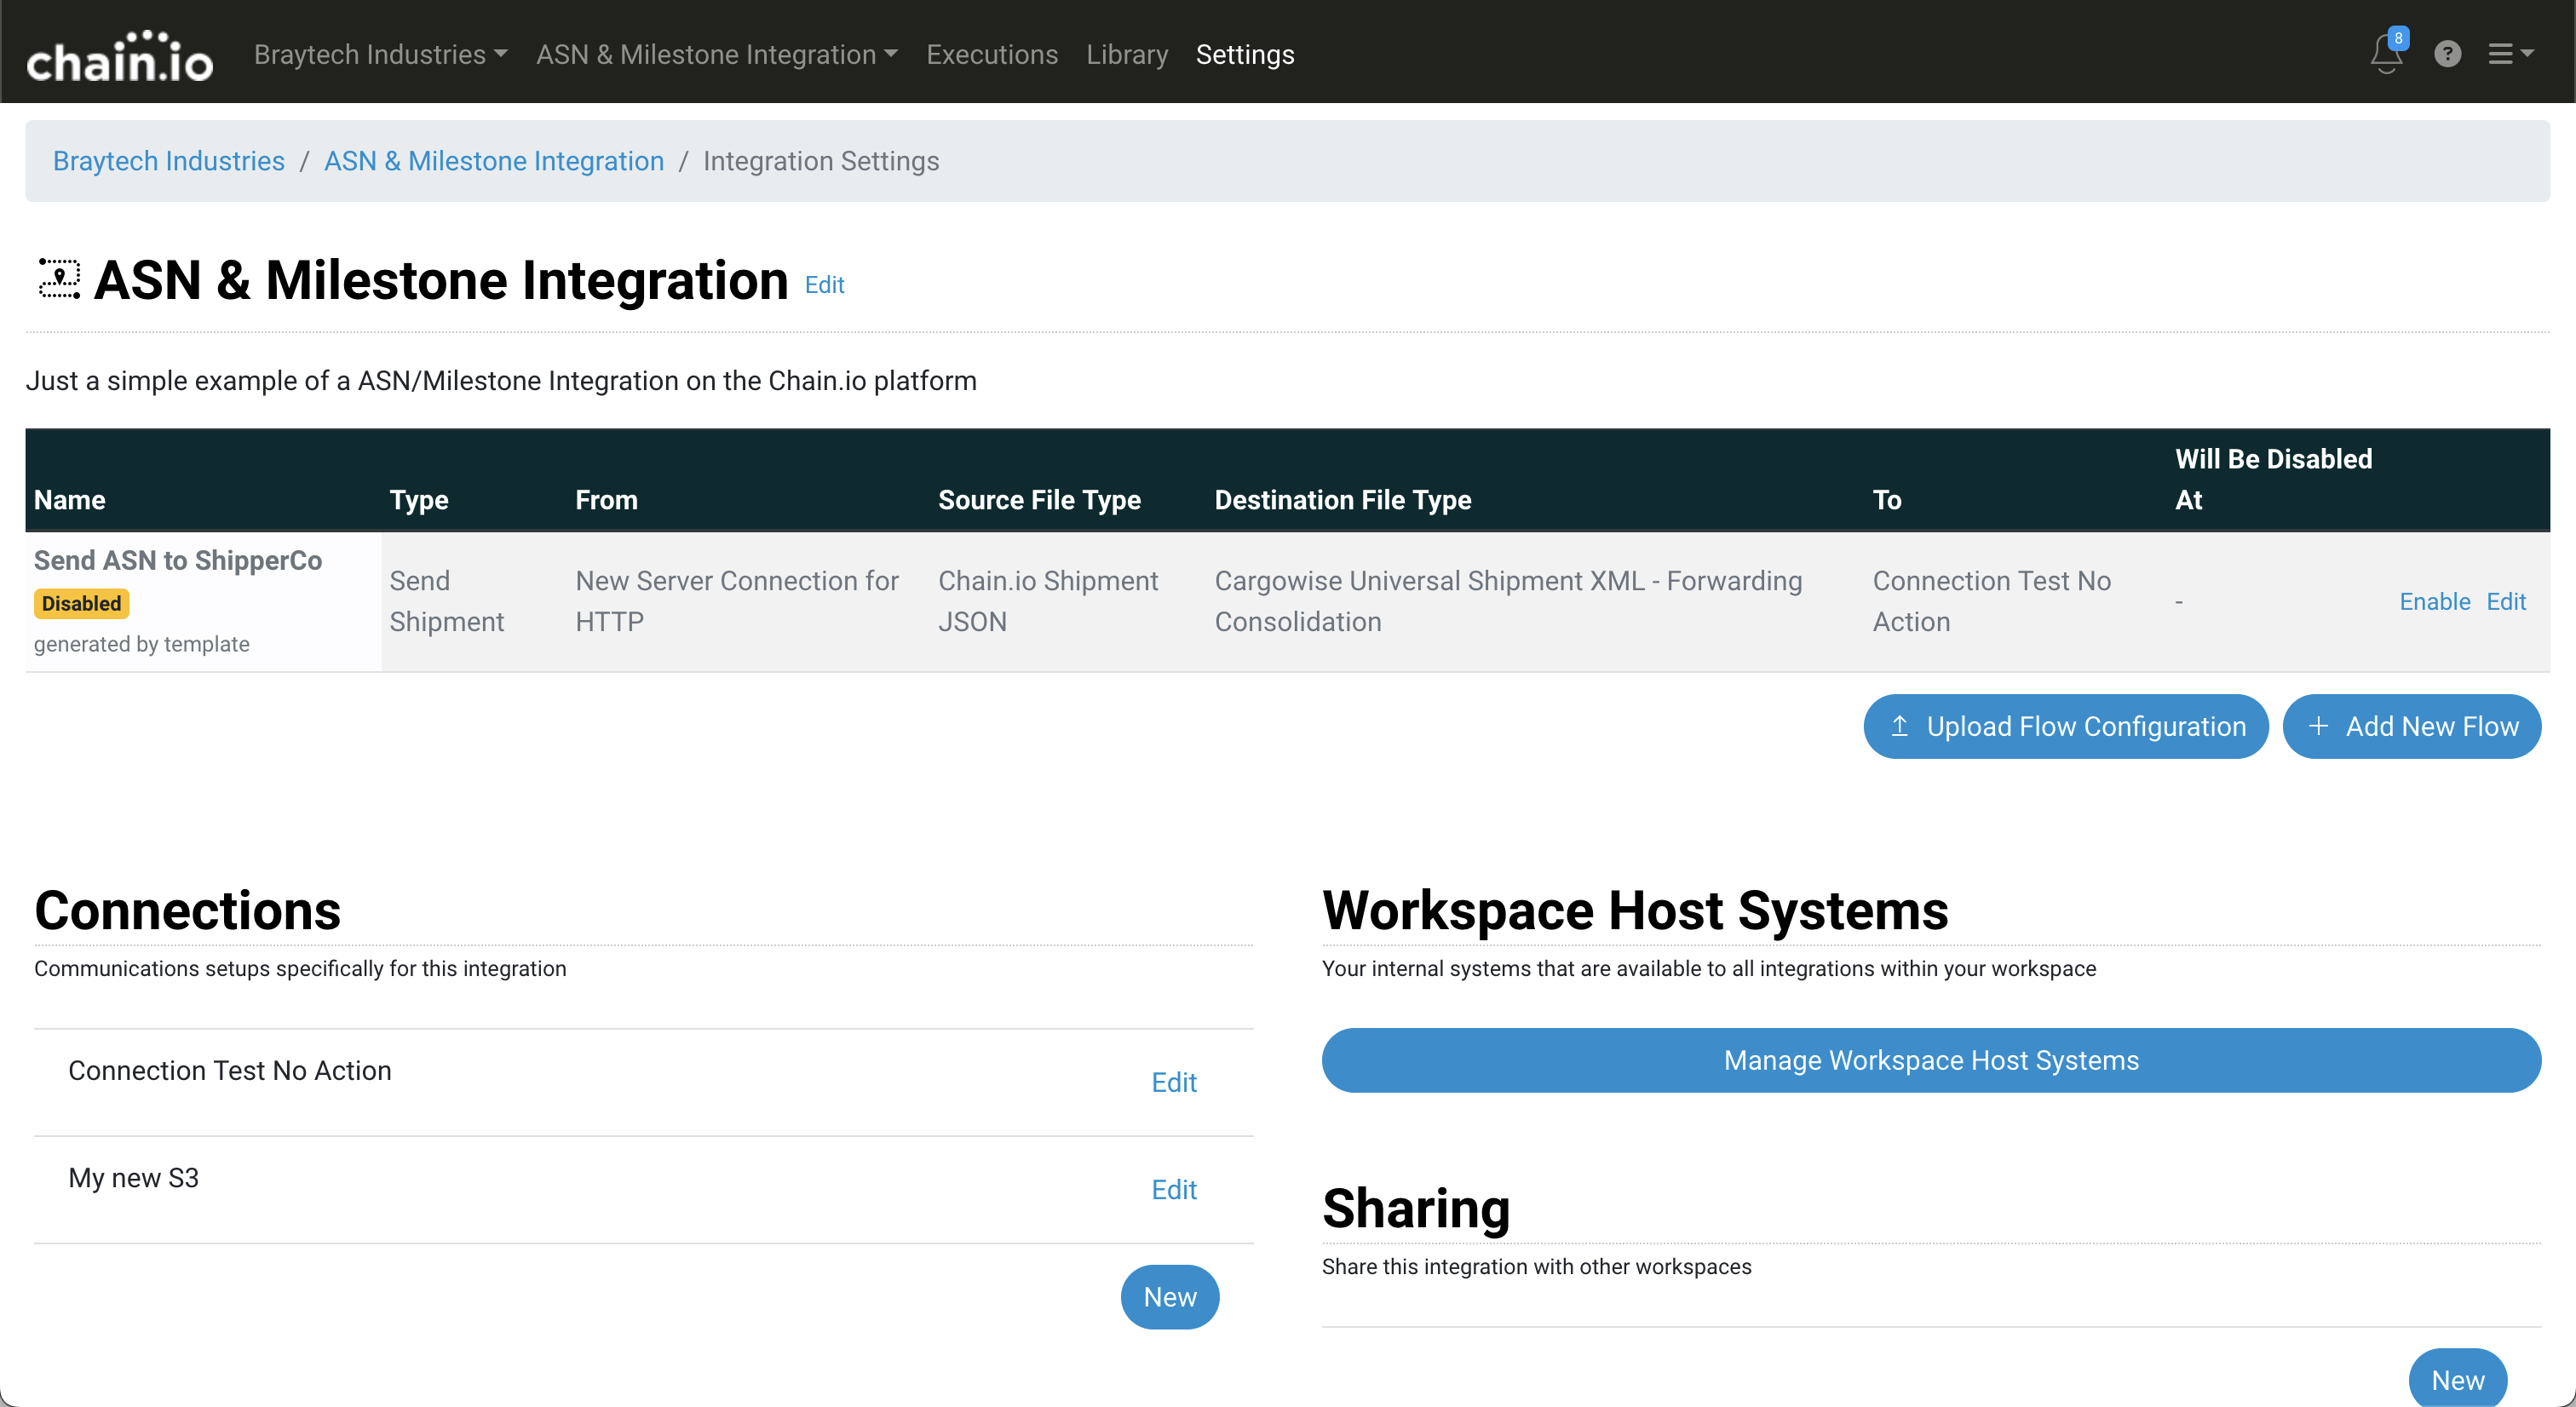
Task: Click the Sharing heading
Action: tap(1415, 1208)
